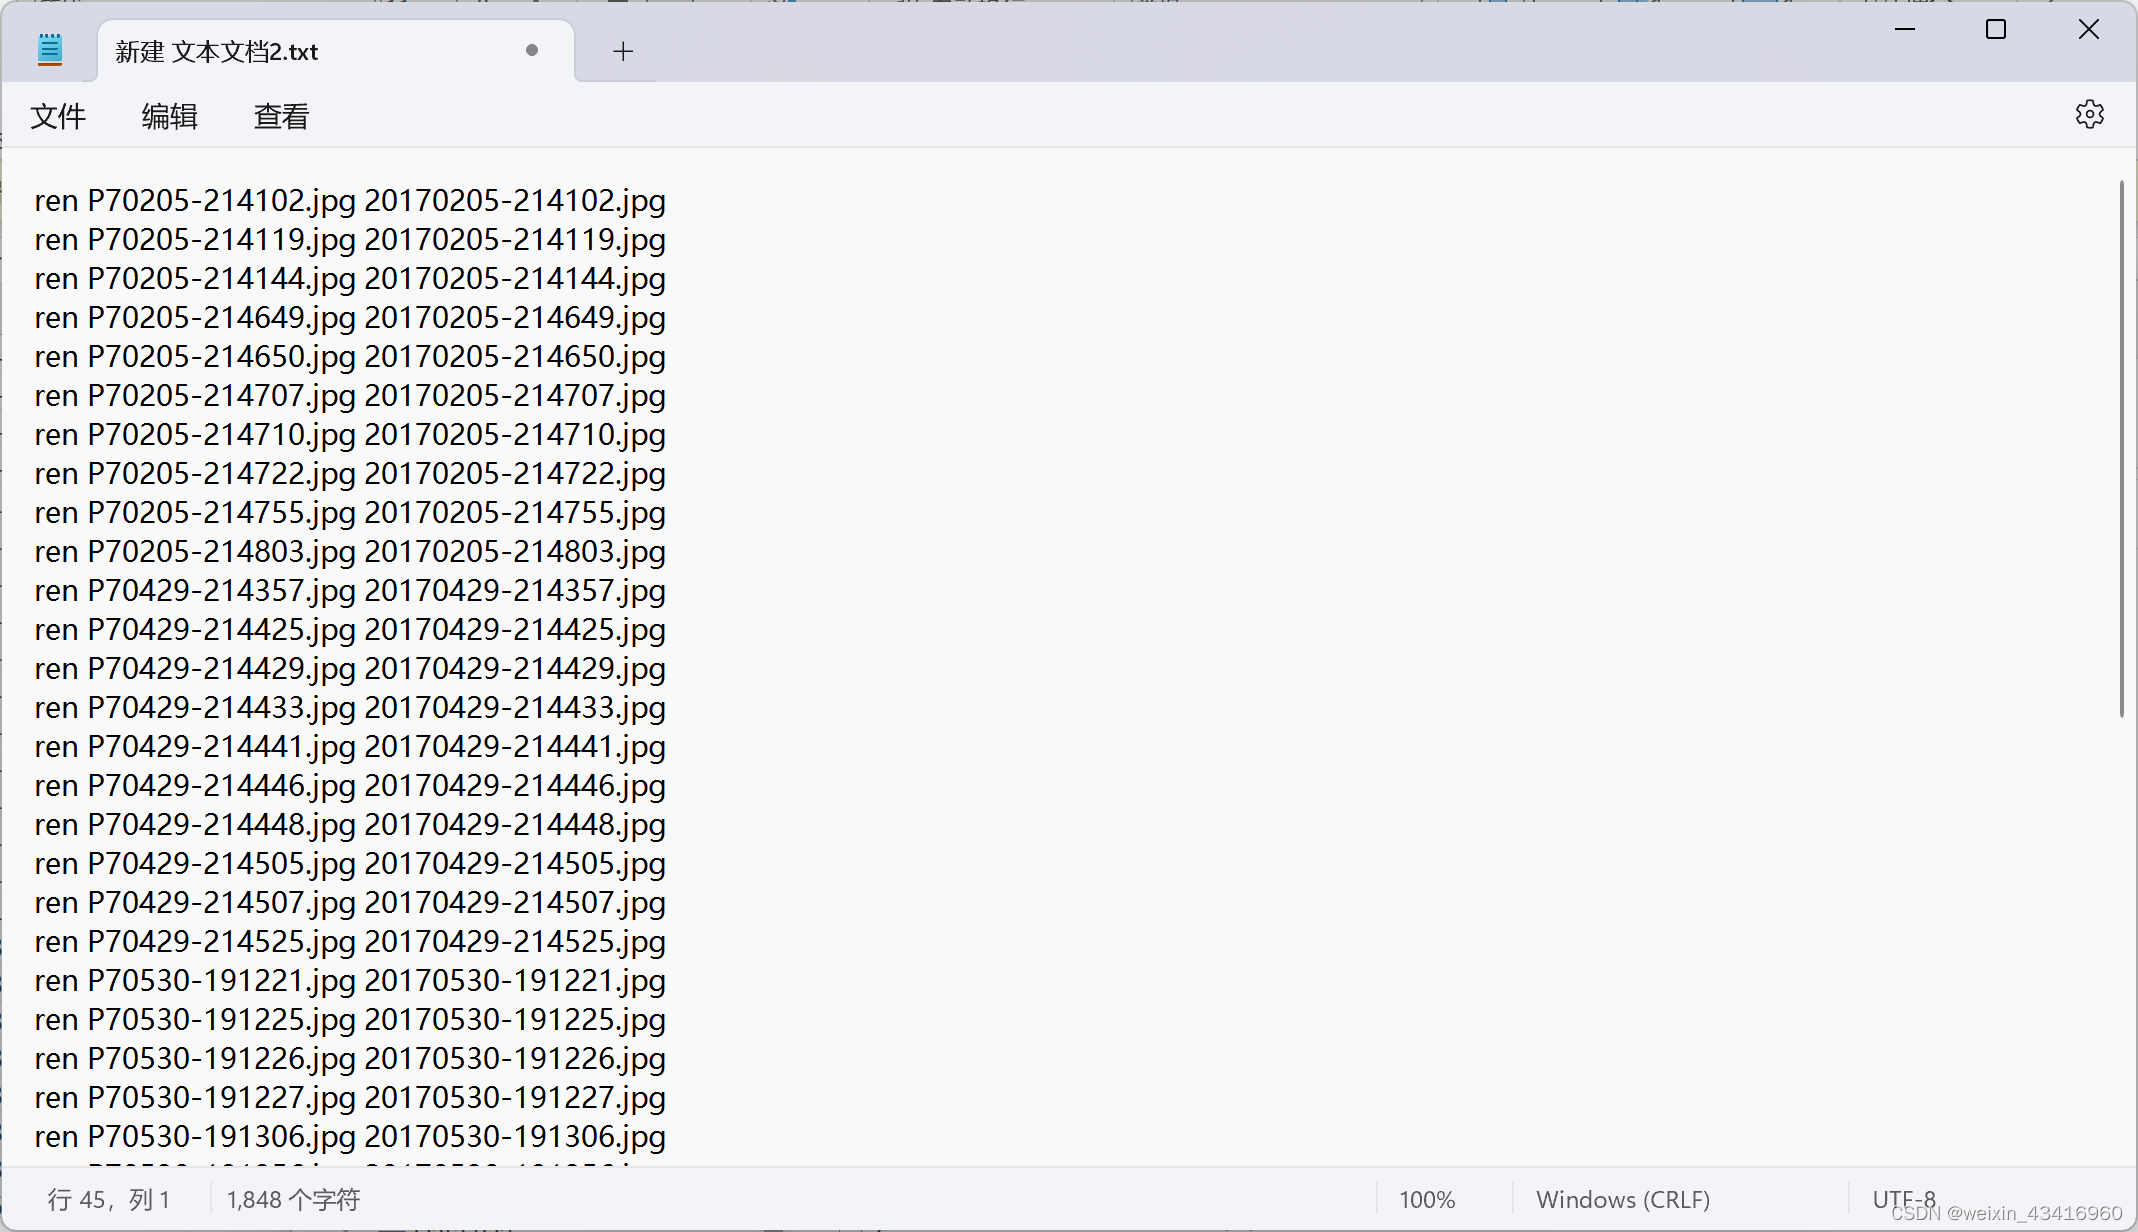
Task: Open the 编辑 menu
Action: (169, 116)
